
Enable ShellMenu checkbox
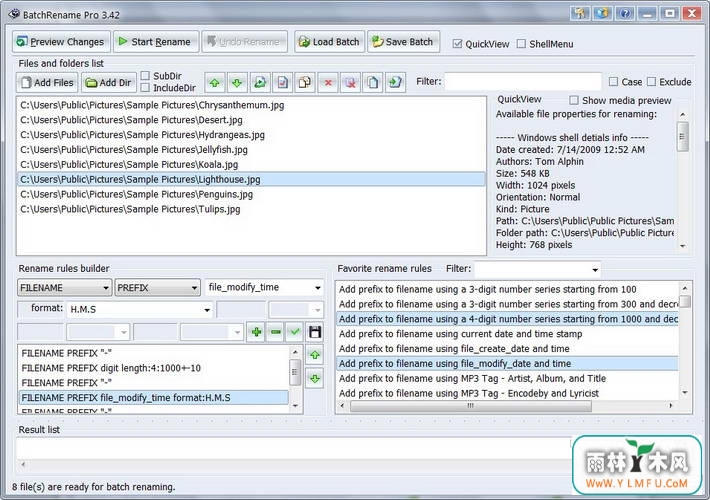[x=522, y=44]
